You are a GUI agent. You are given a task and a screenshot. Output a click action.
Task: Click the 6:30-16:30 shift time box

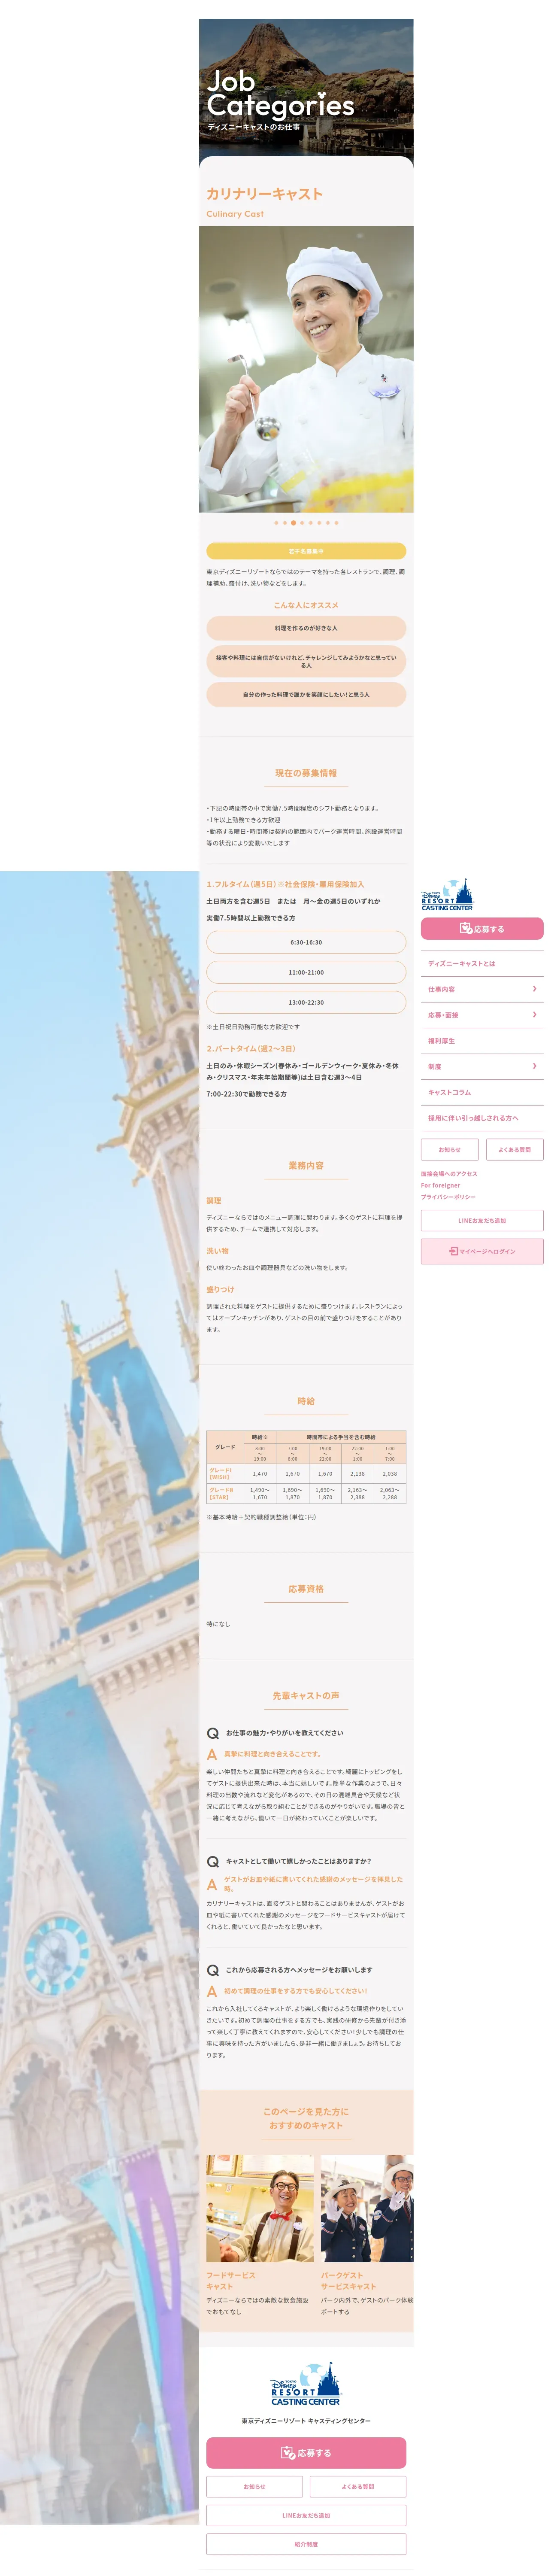tap(306, 943)
